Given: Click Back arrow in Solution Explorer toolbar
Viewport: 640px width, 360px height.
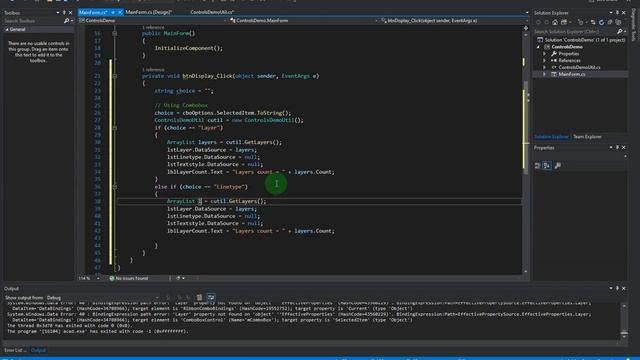Looking at the screenshot, I should pos(538,22).
